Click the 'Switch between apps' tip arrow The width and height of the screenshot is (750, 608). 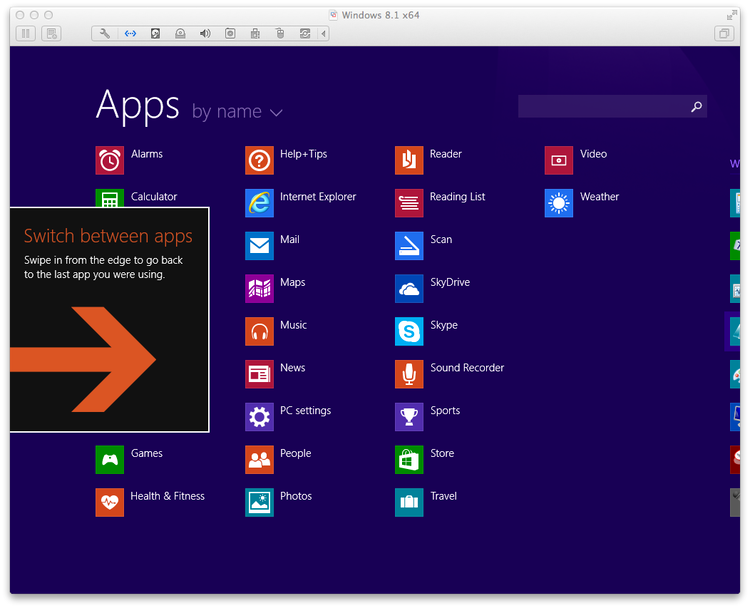[83, 359]
